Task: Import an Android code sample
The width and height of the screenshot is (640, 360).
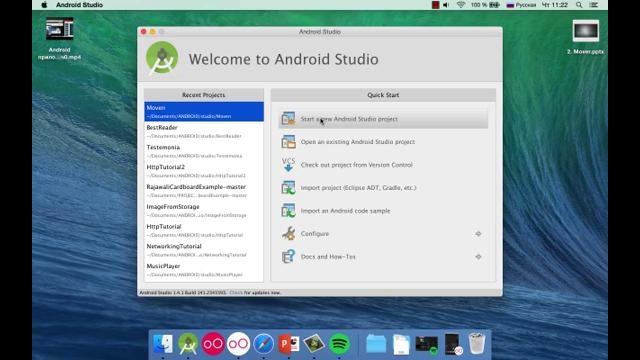Action: click(x=383, y=211)
